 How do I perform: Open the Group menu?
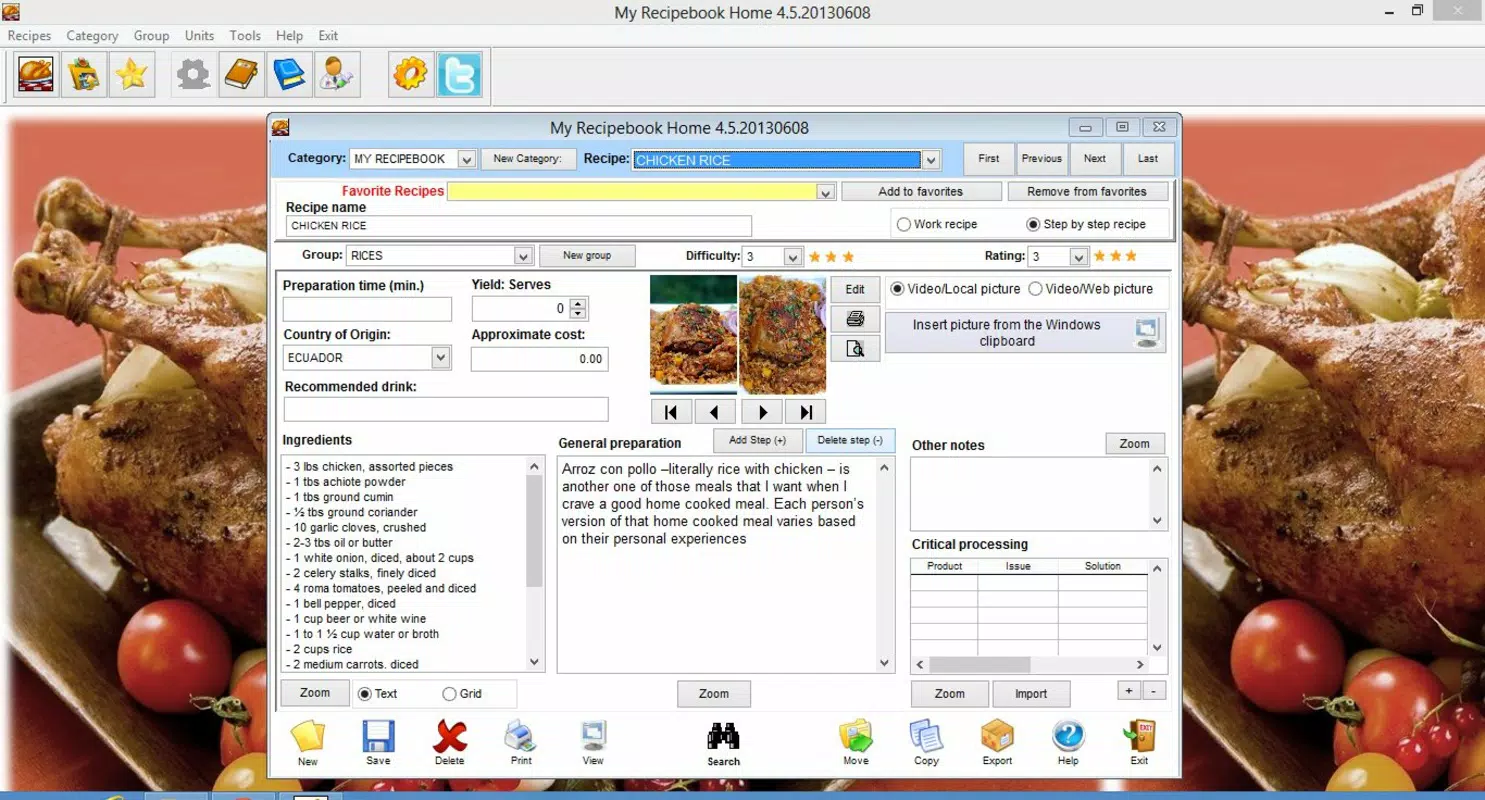tap(151, 35)
